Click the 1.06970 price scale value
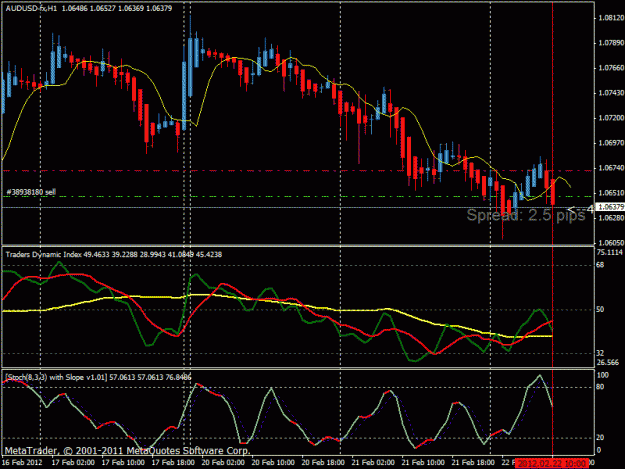 coord(611,143)
